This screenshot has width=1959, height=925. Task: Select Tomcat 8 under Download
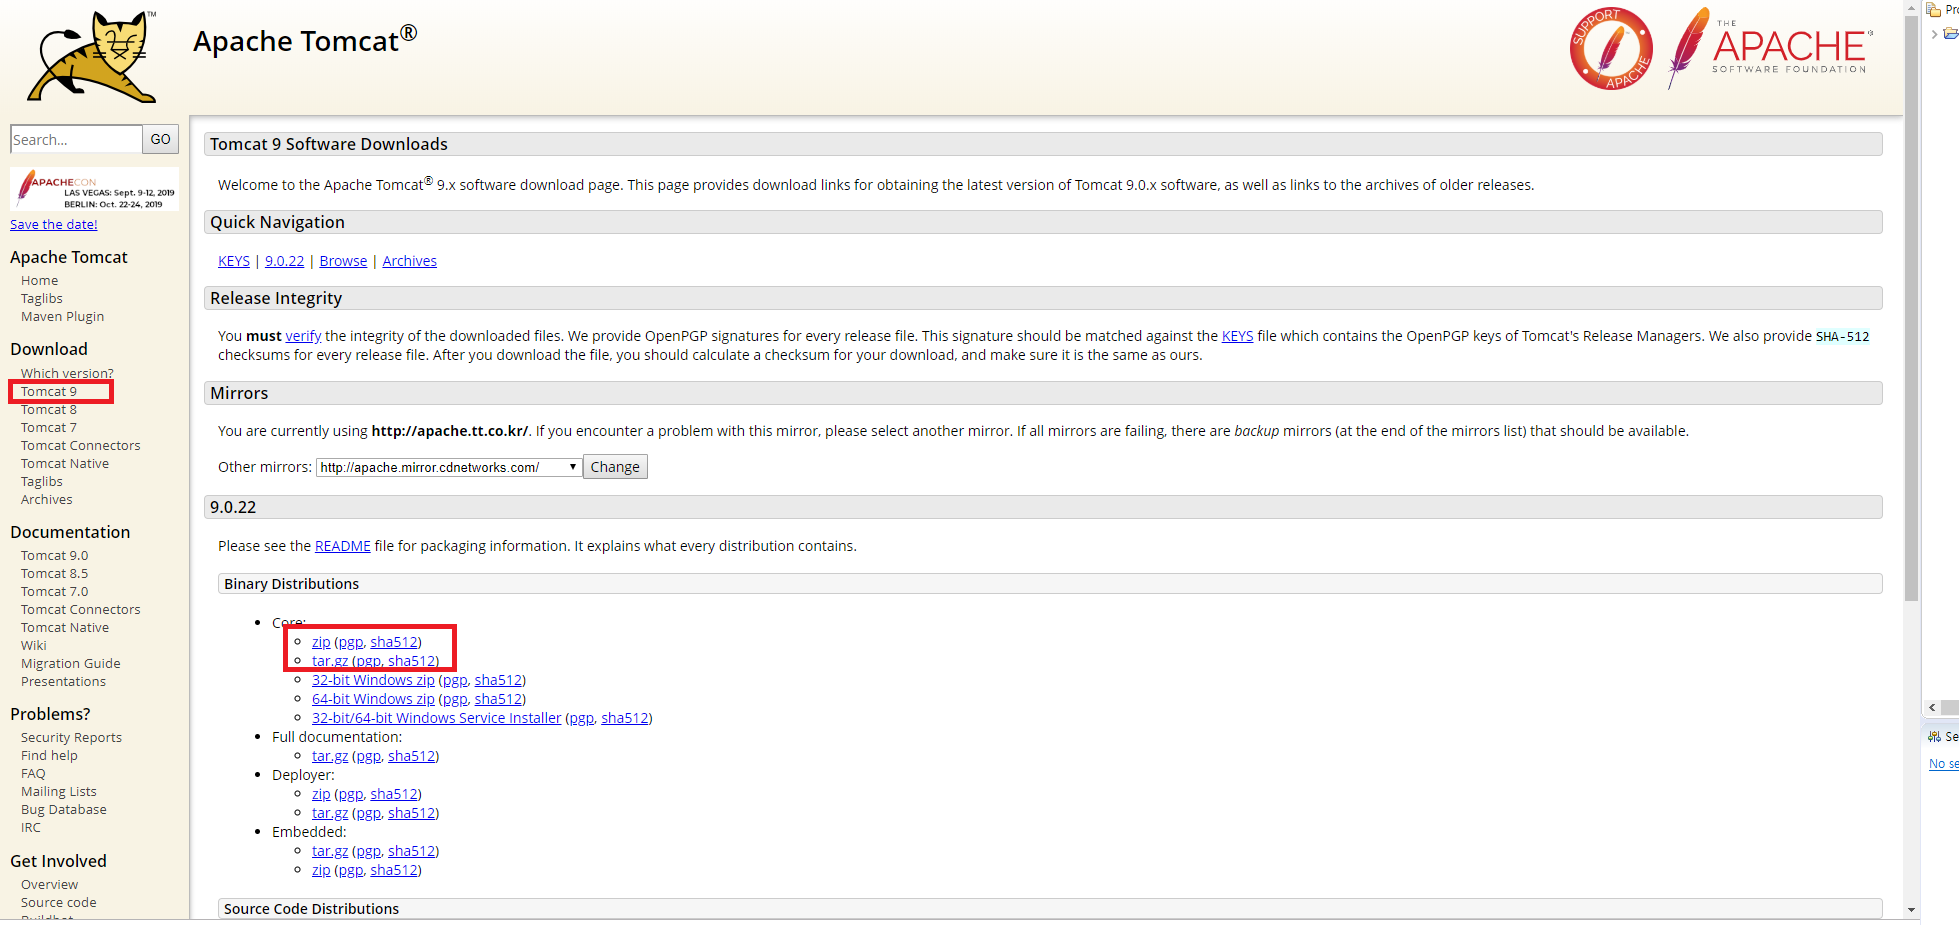[49, 410]
